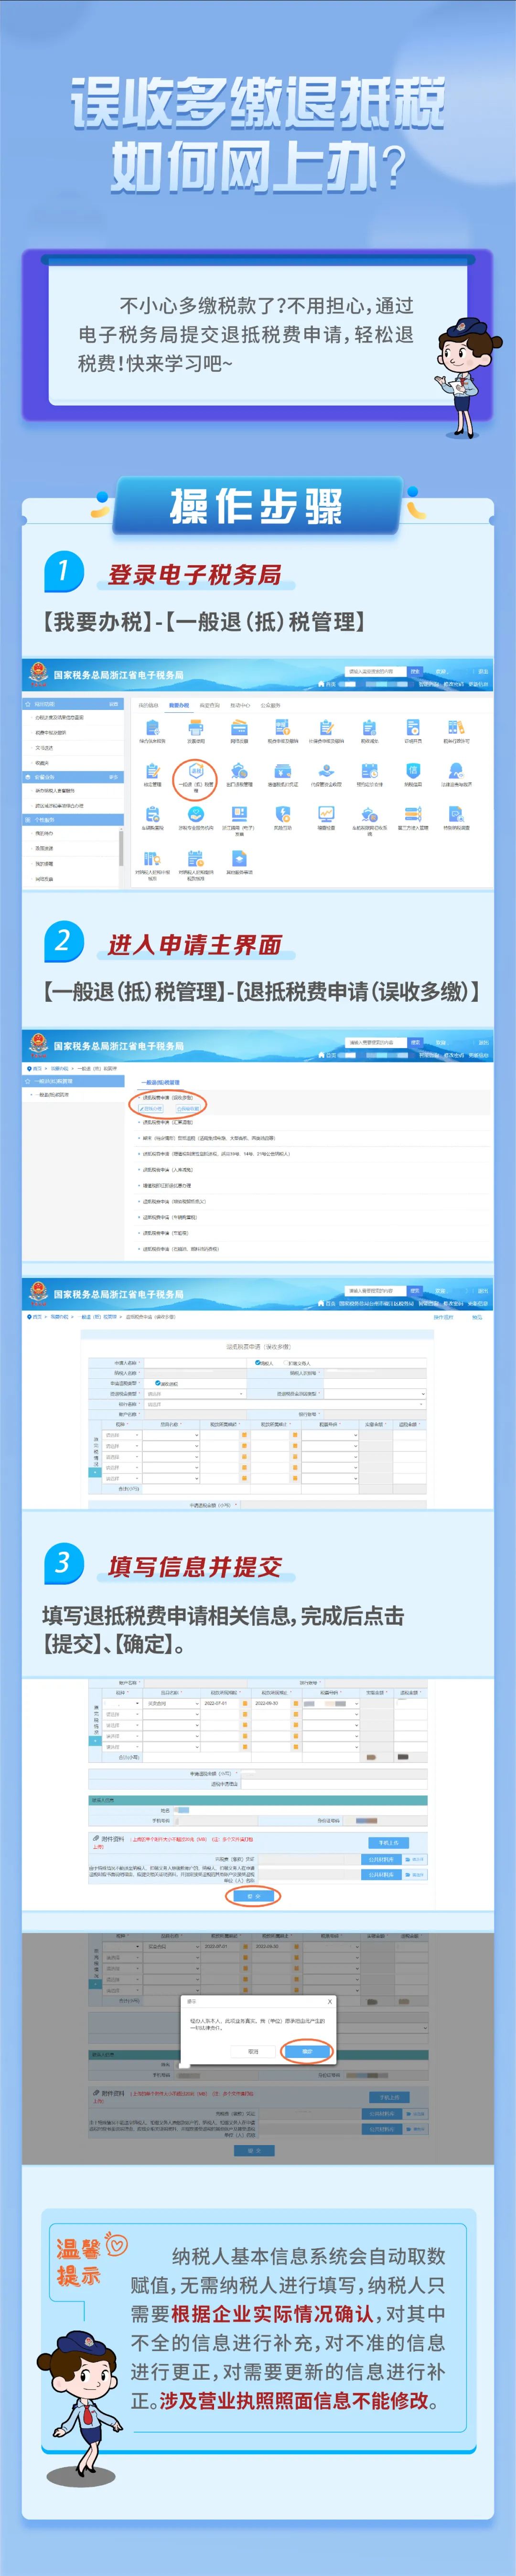Click the orange-circled 提交 button
516x2576 pixels.
tap(254, 1895)
